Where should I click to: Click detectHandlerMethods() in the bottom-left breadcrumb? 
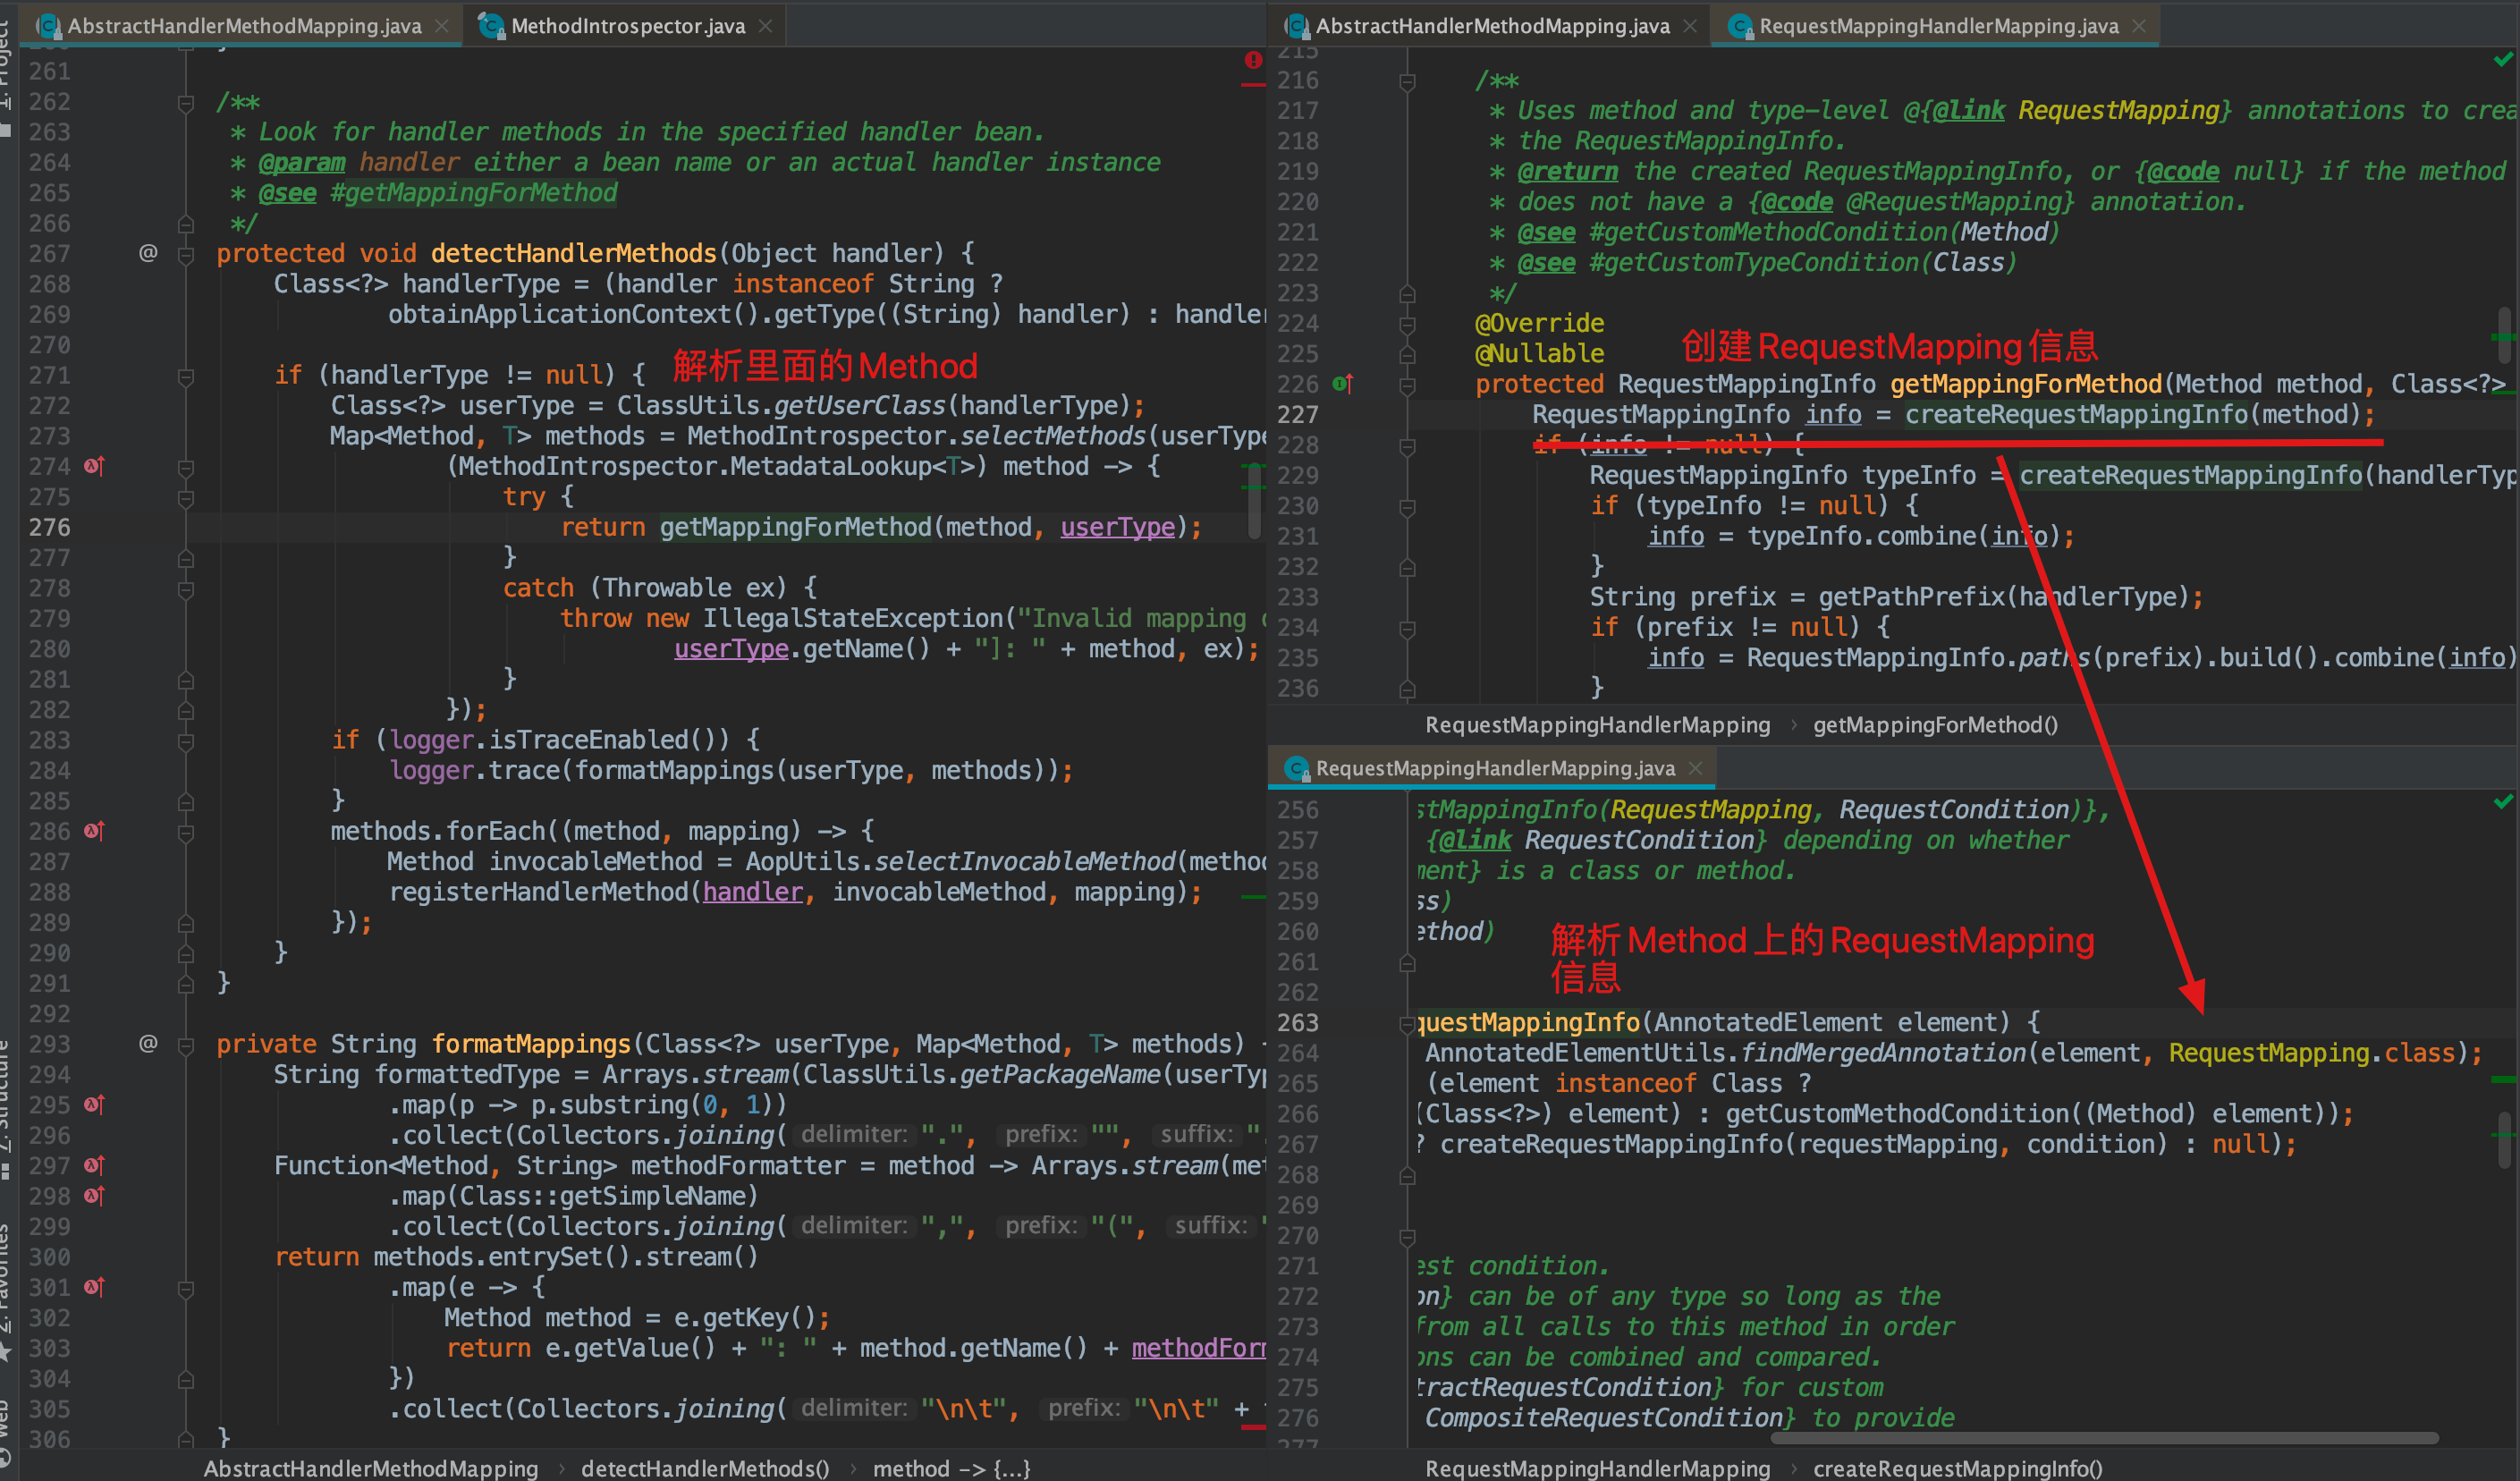(705, 1468)
